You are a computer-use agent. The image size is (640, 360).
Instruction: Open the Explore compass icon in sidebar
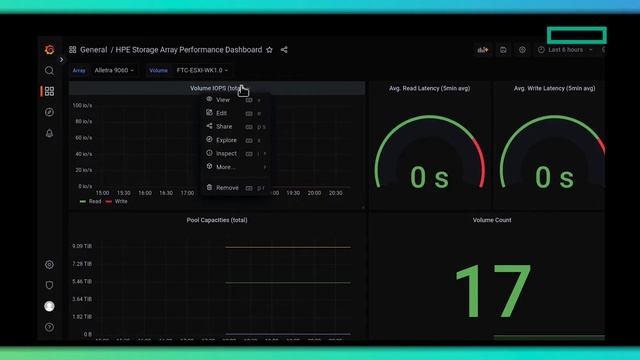(x=49, y=112)
